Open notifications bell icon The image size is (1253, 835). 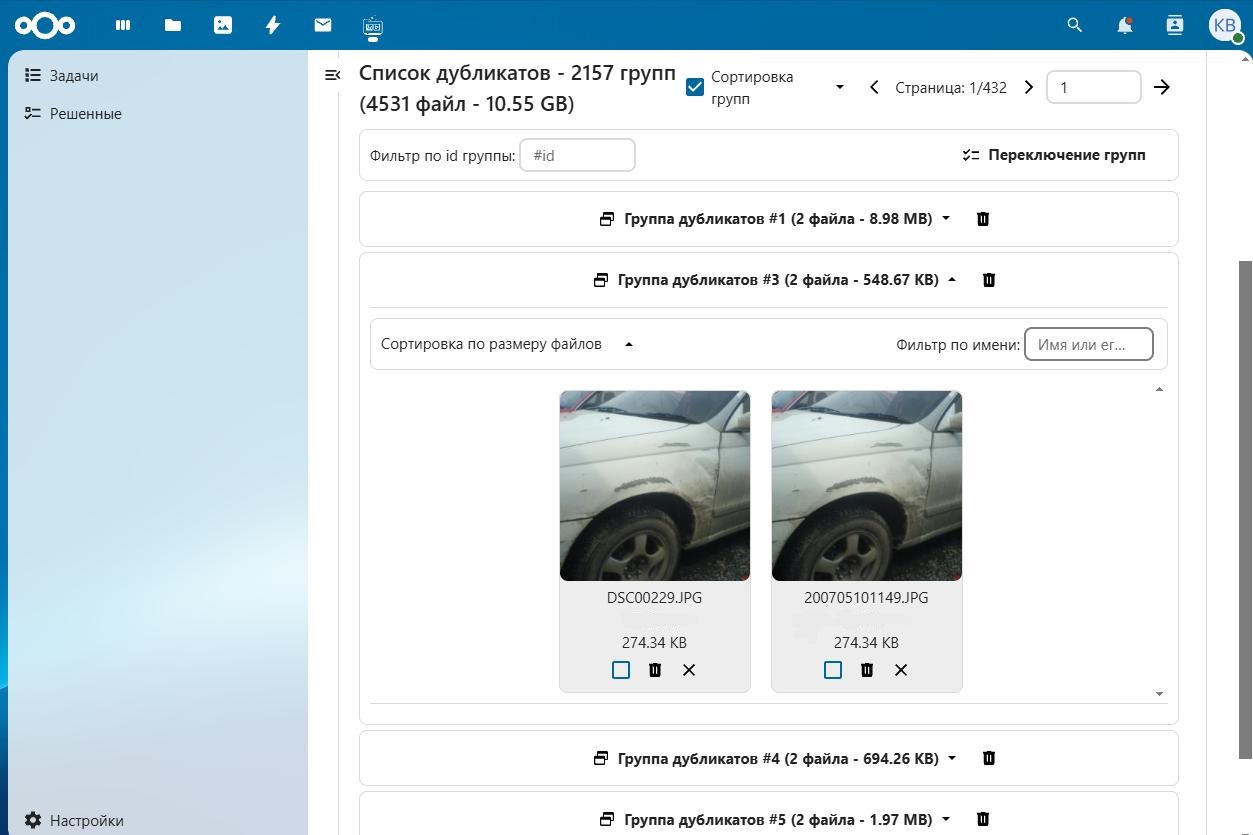click(1125, 25)
